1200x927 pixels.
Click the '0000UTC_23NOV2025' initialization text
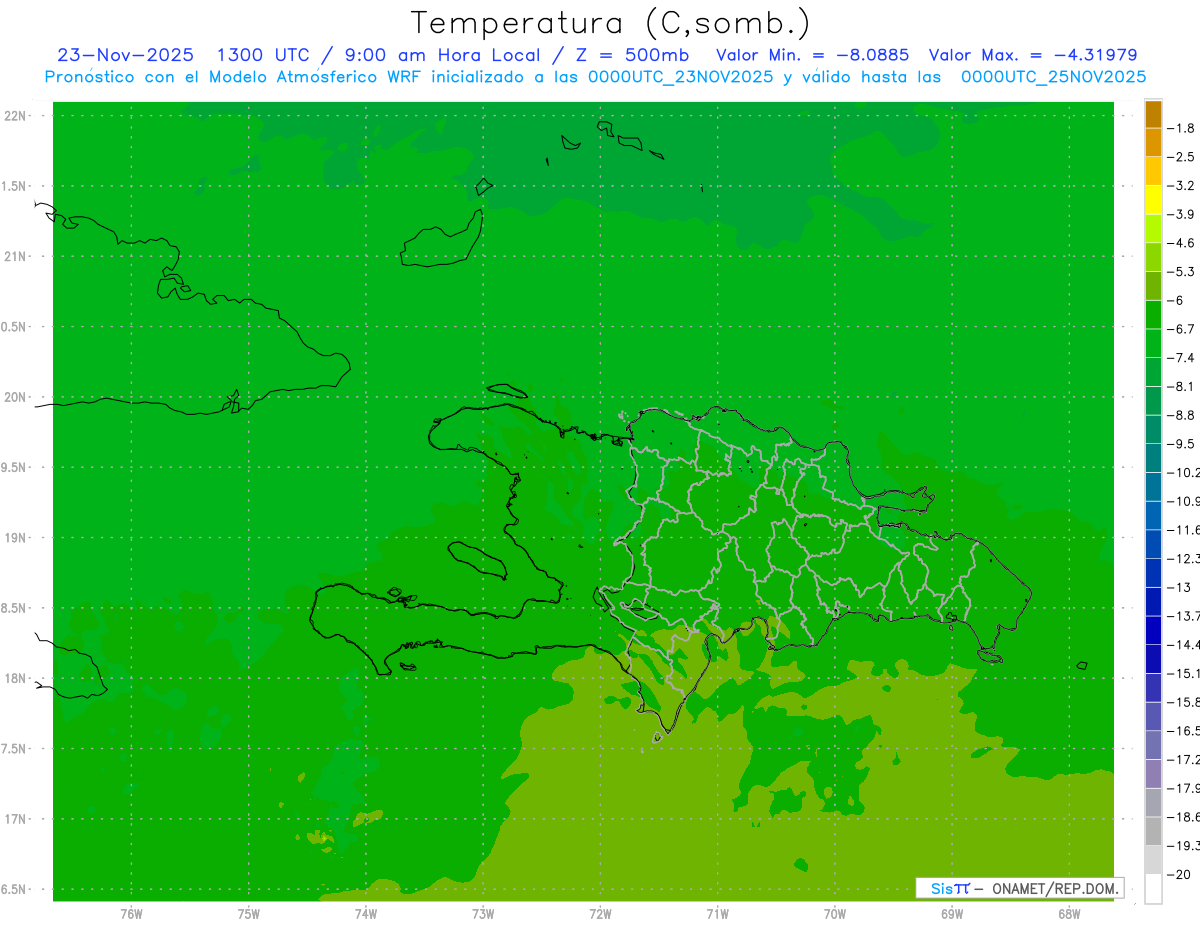[681, 77]
